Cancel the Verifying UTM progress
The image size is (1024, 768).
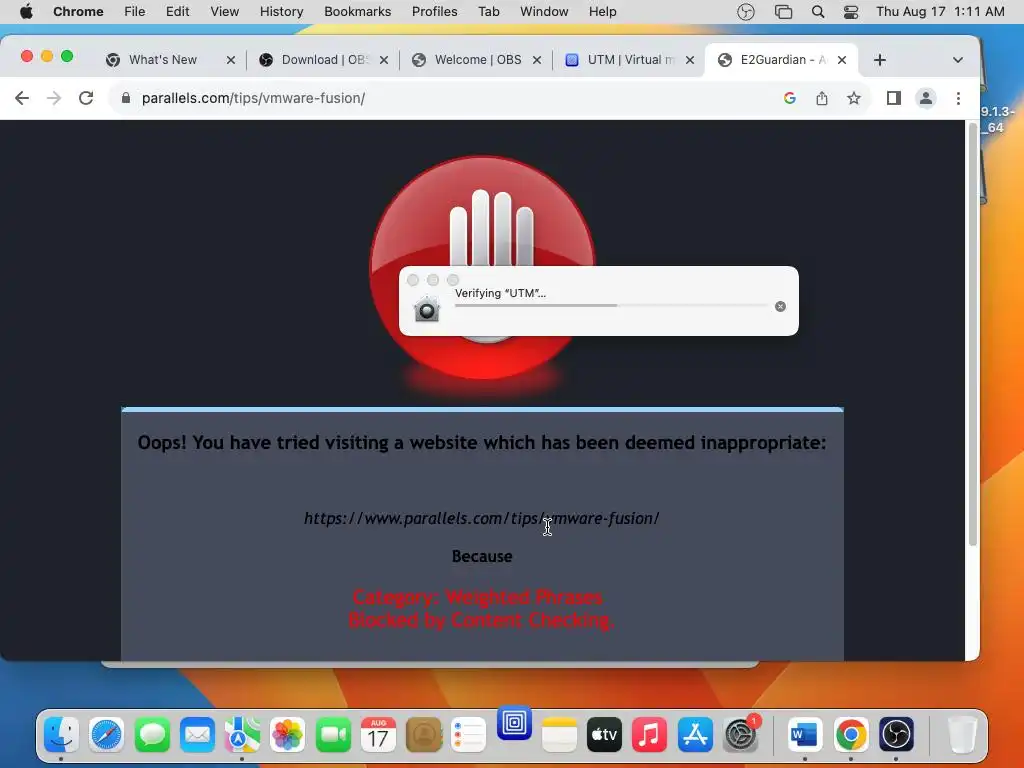point(780,306)
